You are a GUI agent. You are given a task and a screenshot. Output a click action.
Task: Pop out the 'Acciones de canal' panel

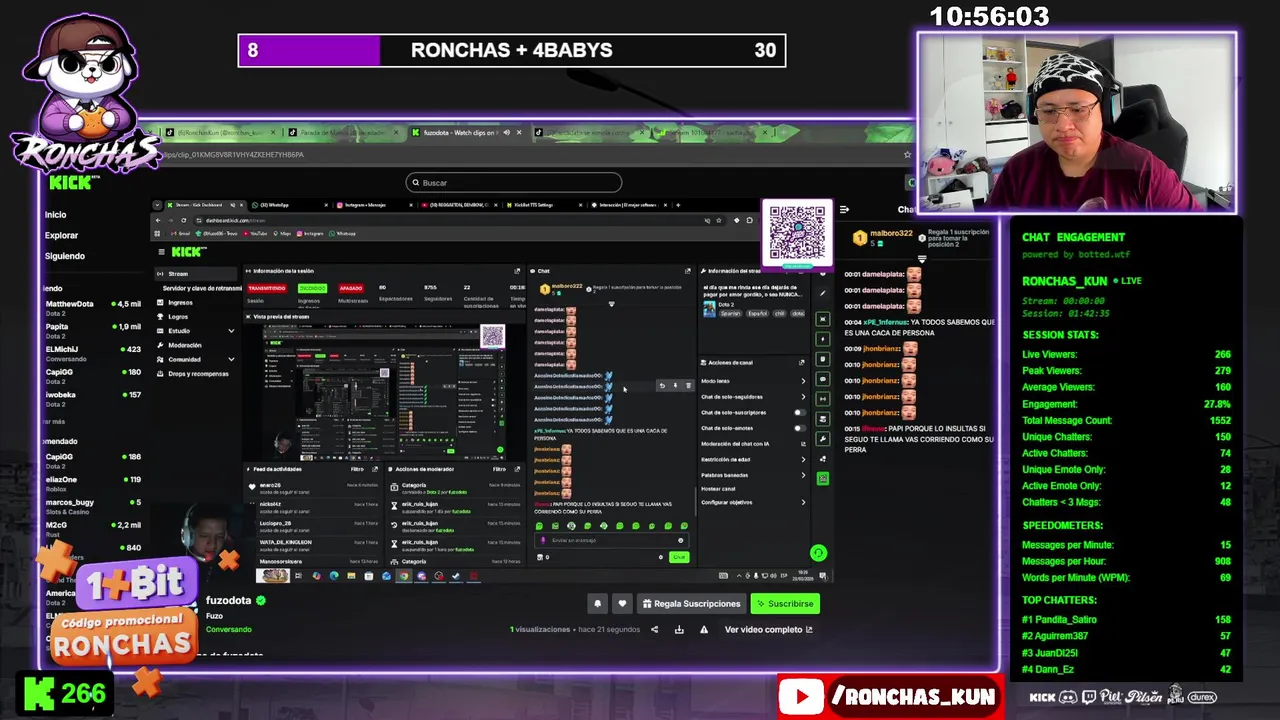[802, 362]
